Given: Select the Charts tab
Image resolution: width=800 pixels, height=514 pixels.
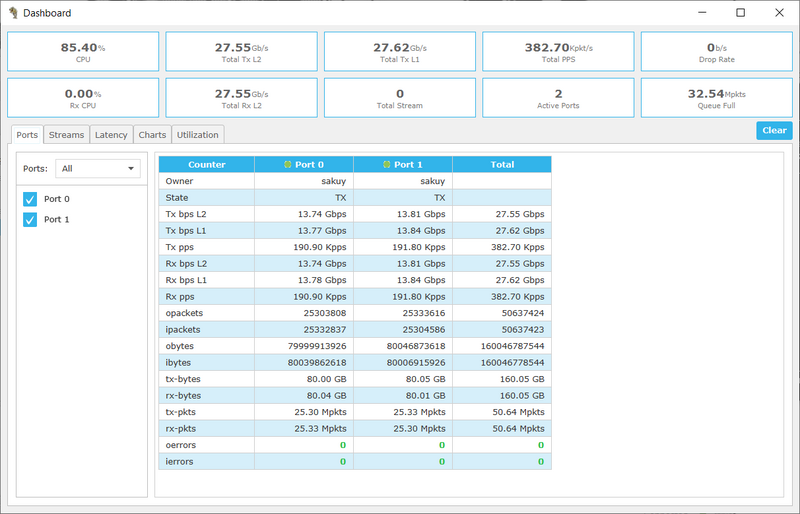Looking at the screenshot, I should click(152, 135).
